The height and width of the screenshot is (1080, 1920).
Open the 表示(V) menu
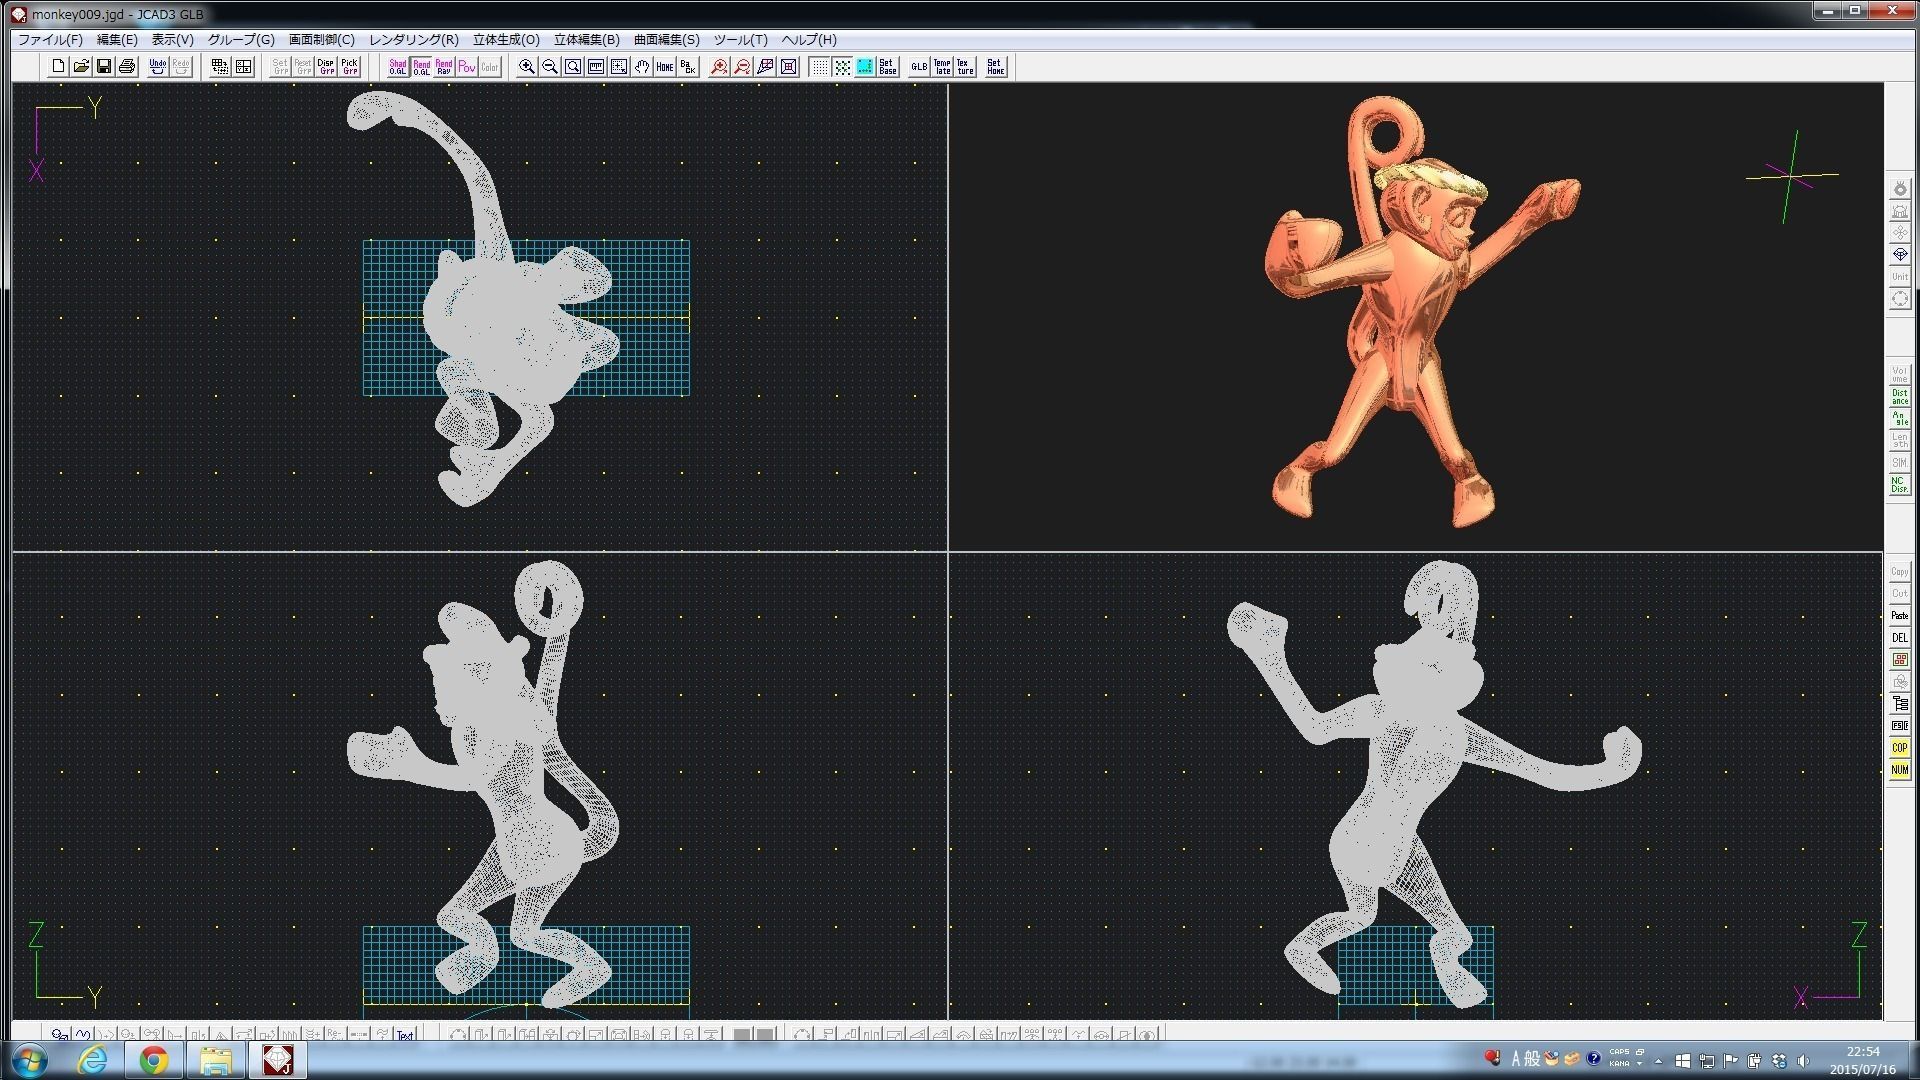point(172,40)
